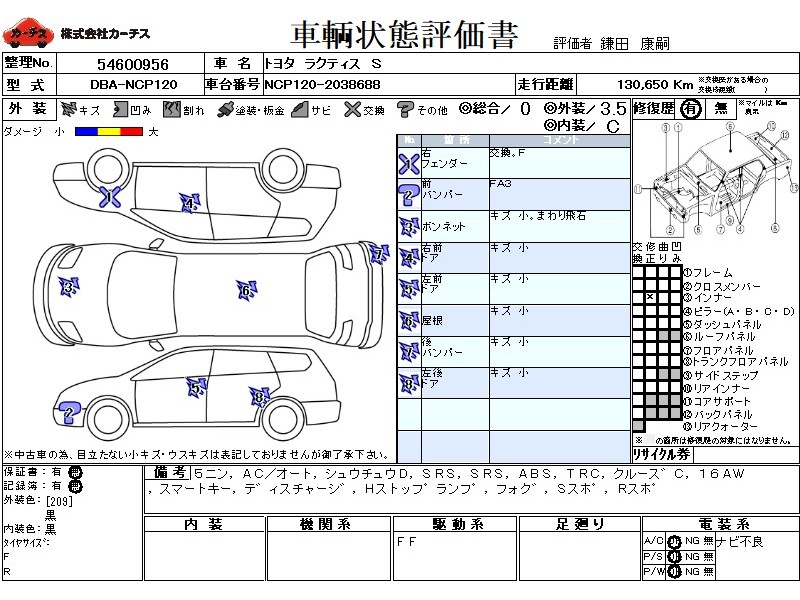Select scratch marker 8 on left rear door
This screenshot has width=800, height=600.
[259, 397]
